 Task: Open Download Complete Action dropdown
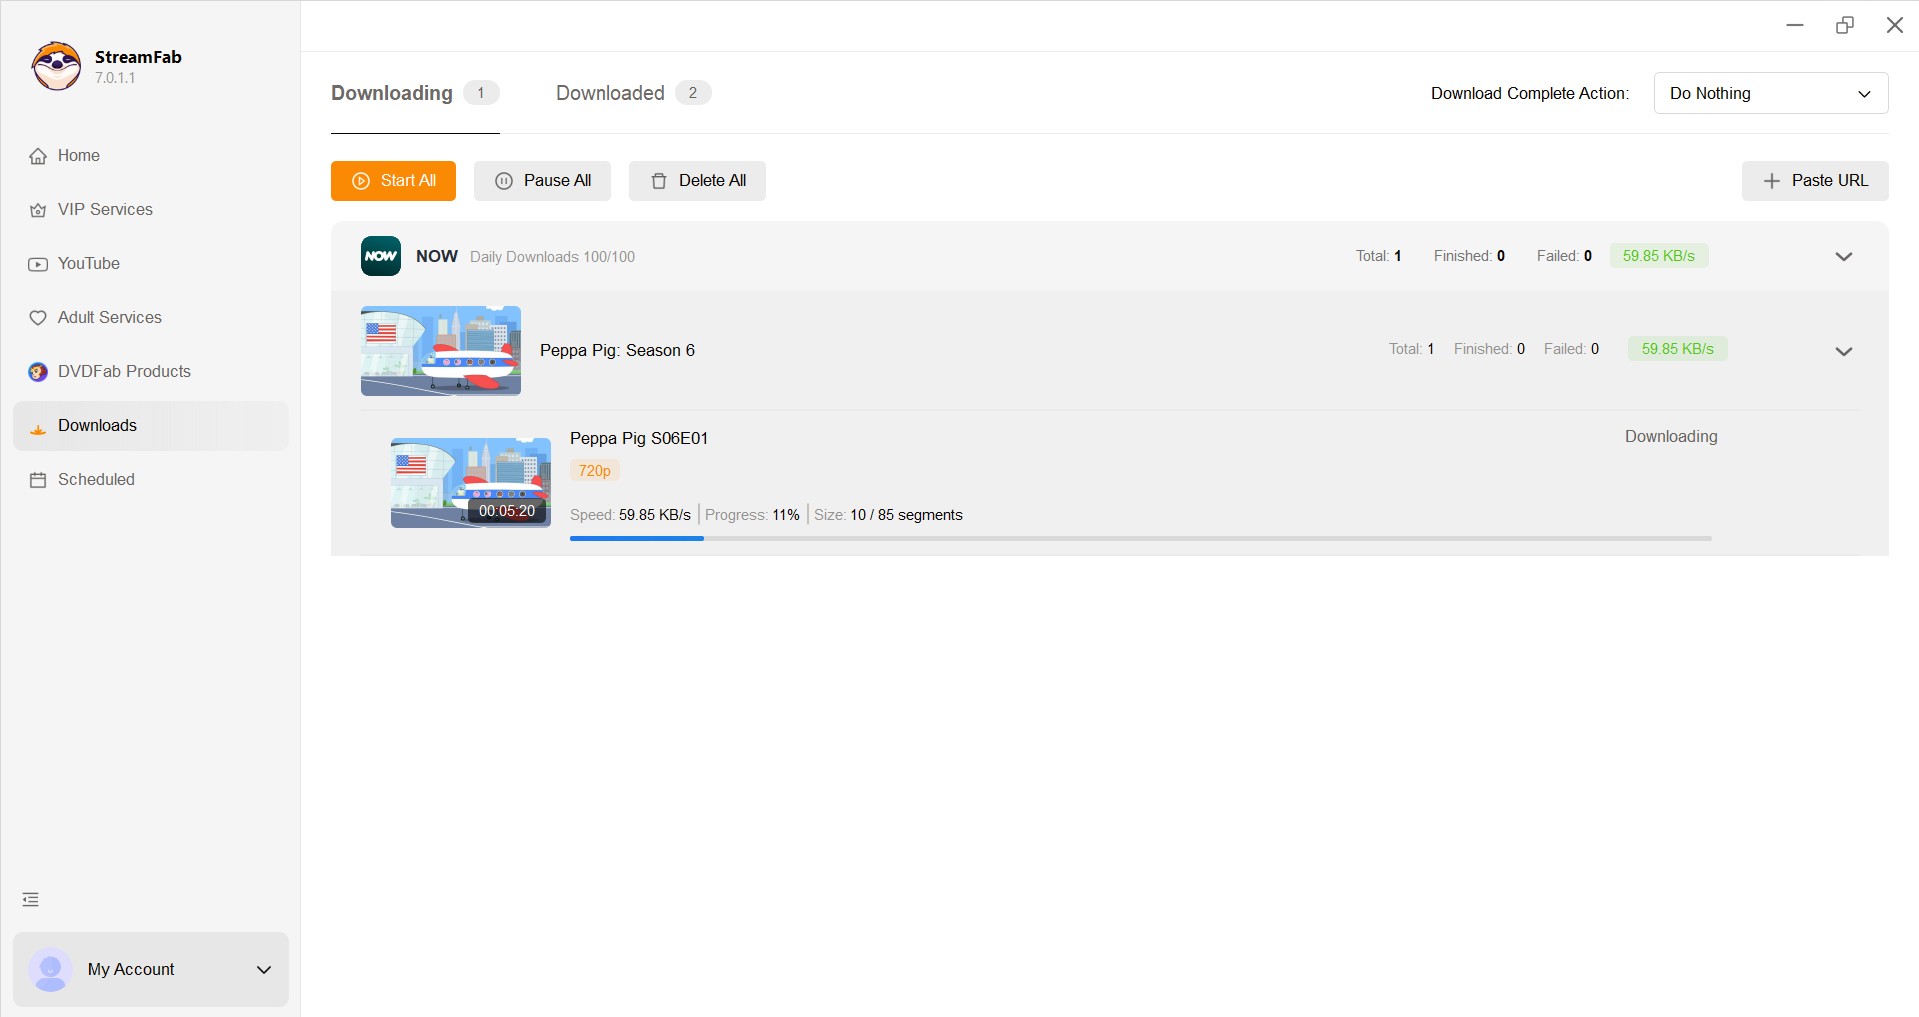click(1770, 93)
